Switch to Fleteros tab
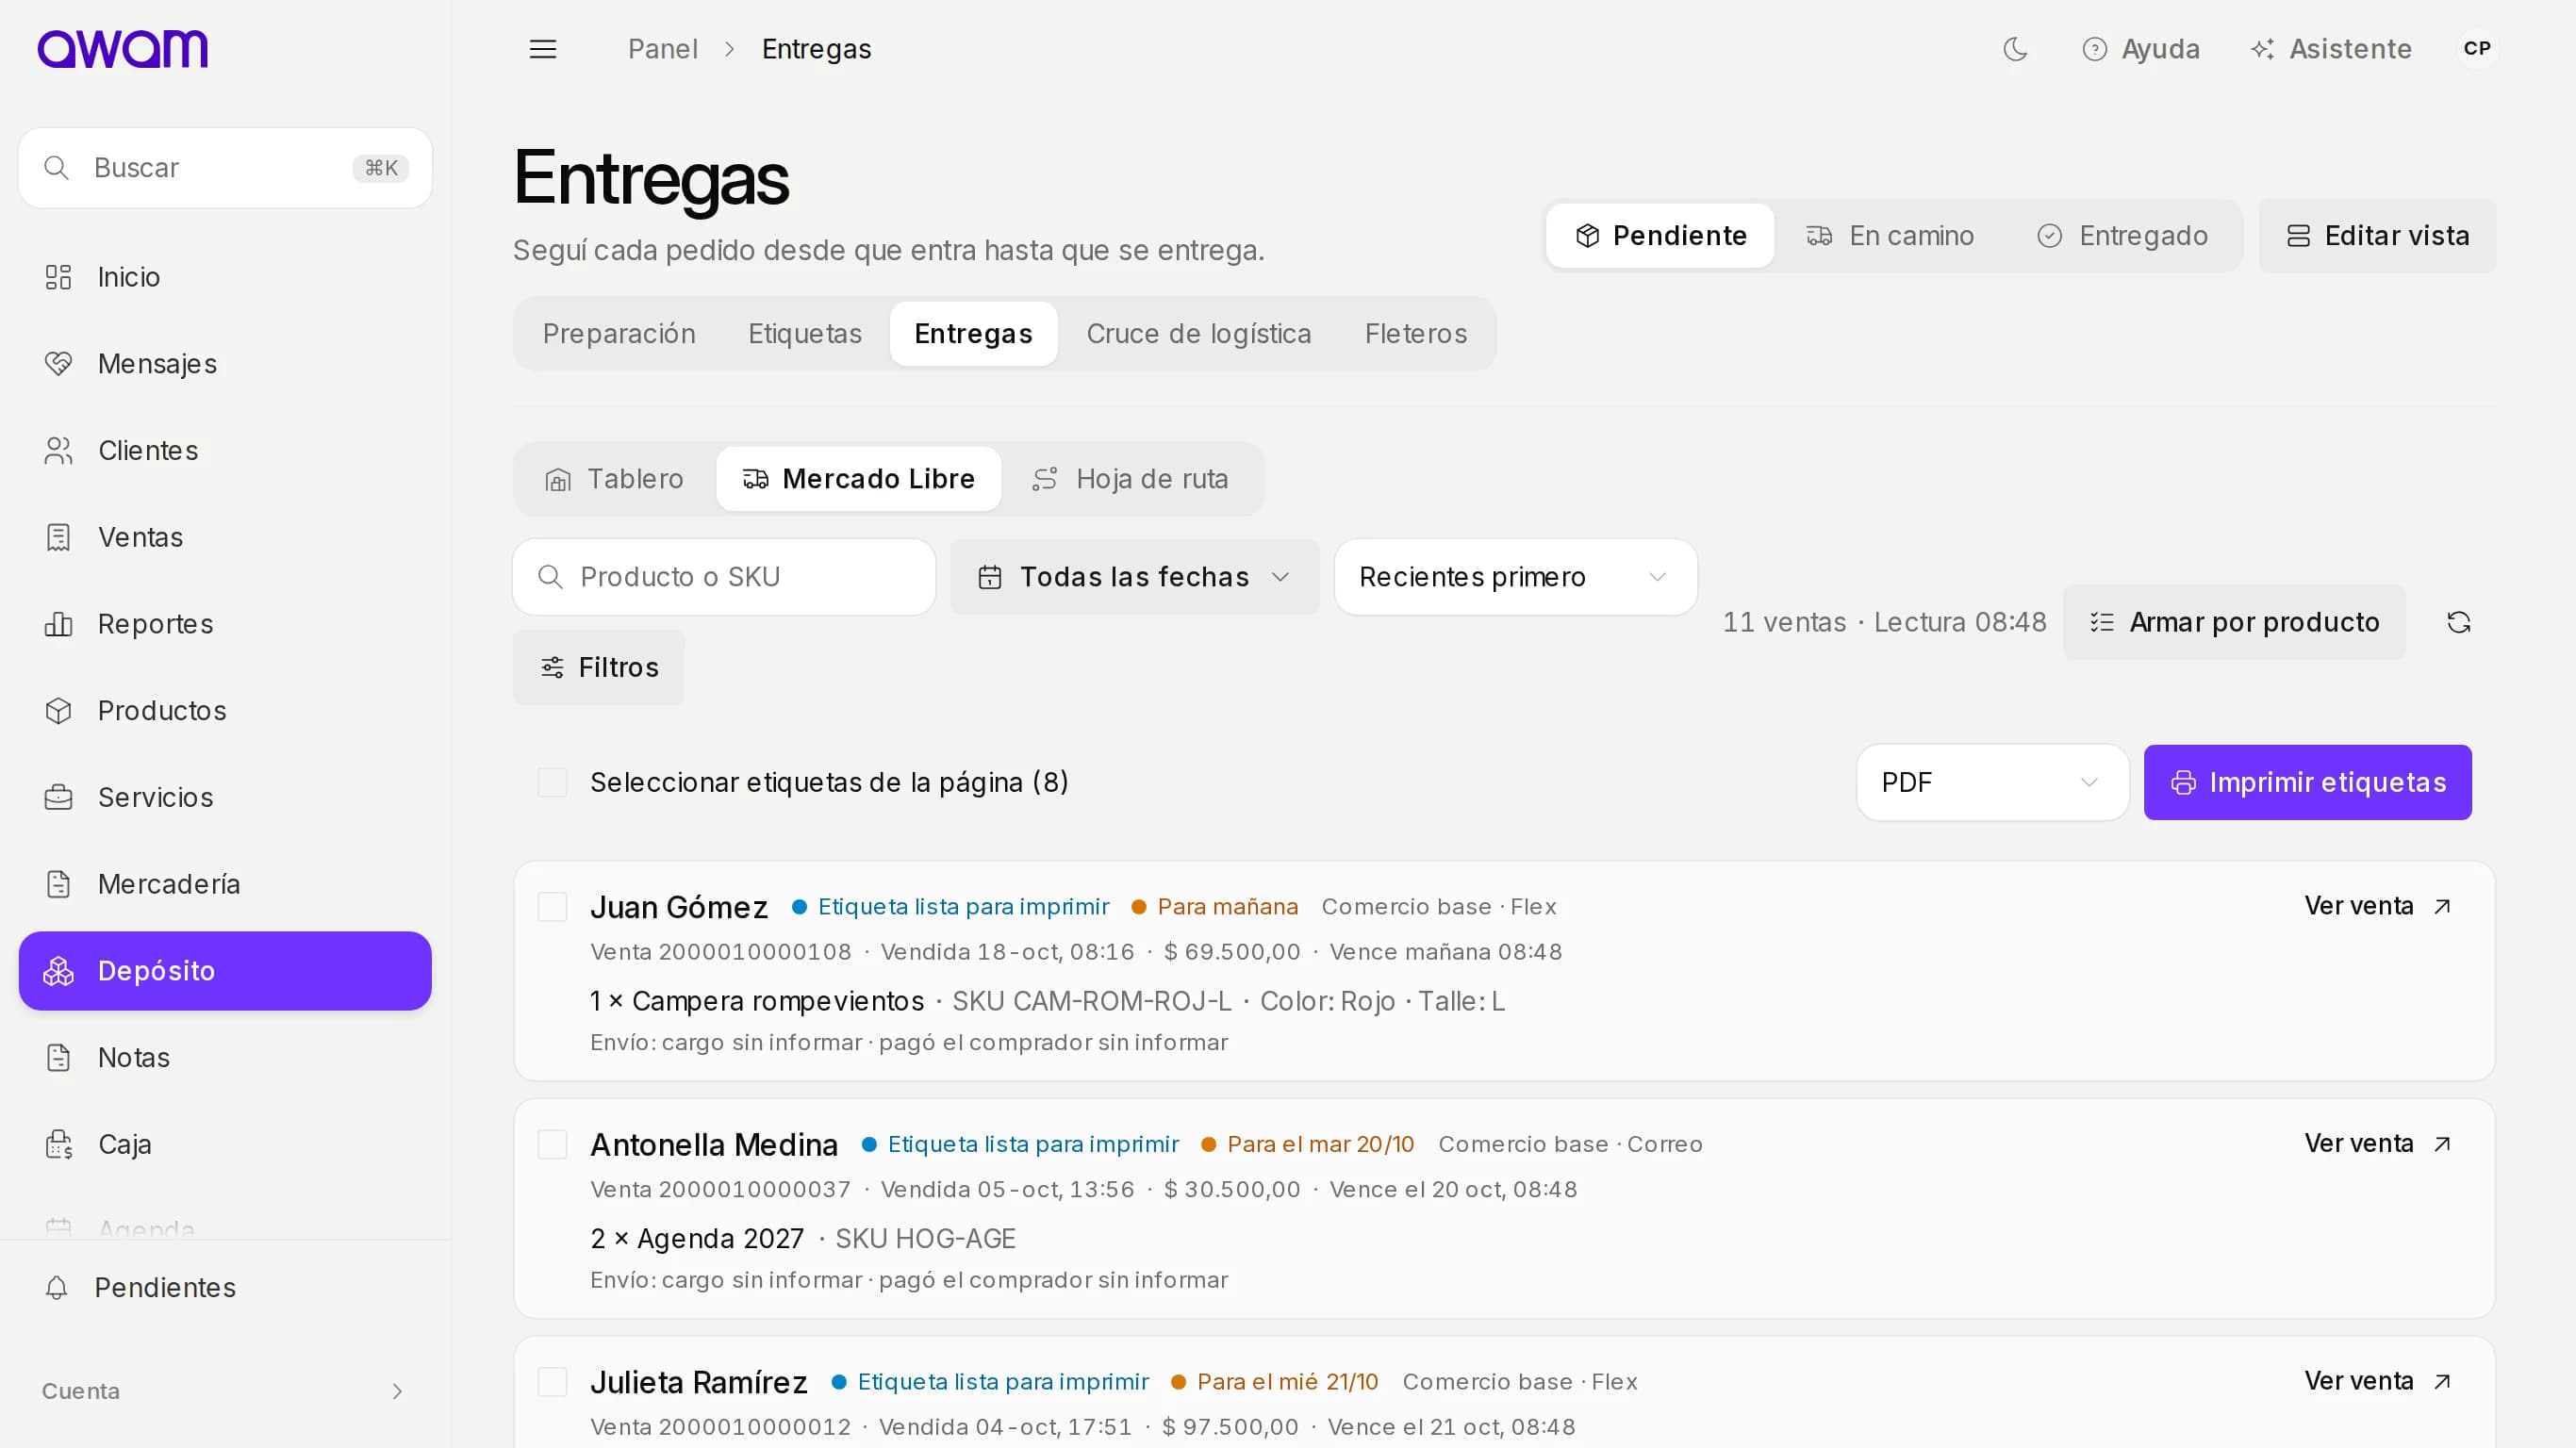2576x1448 pixels. coord(1416,334)
